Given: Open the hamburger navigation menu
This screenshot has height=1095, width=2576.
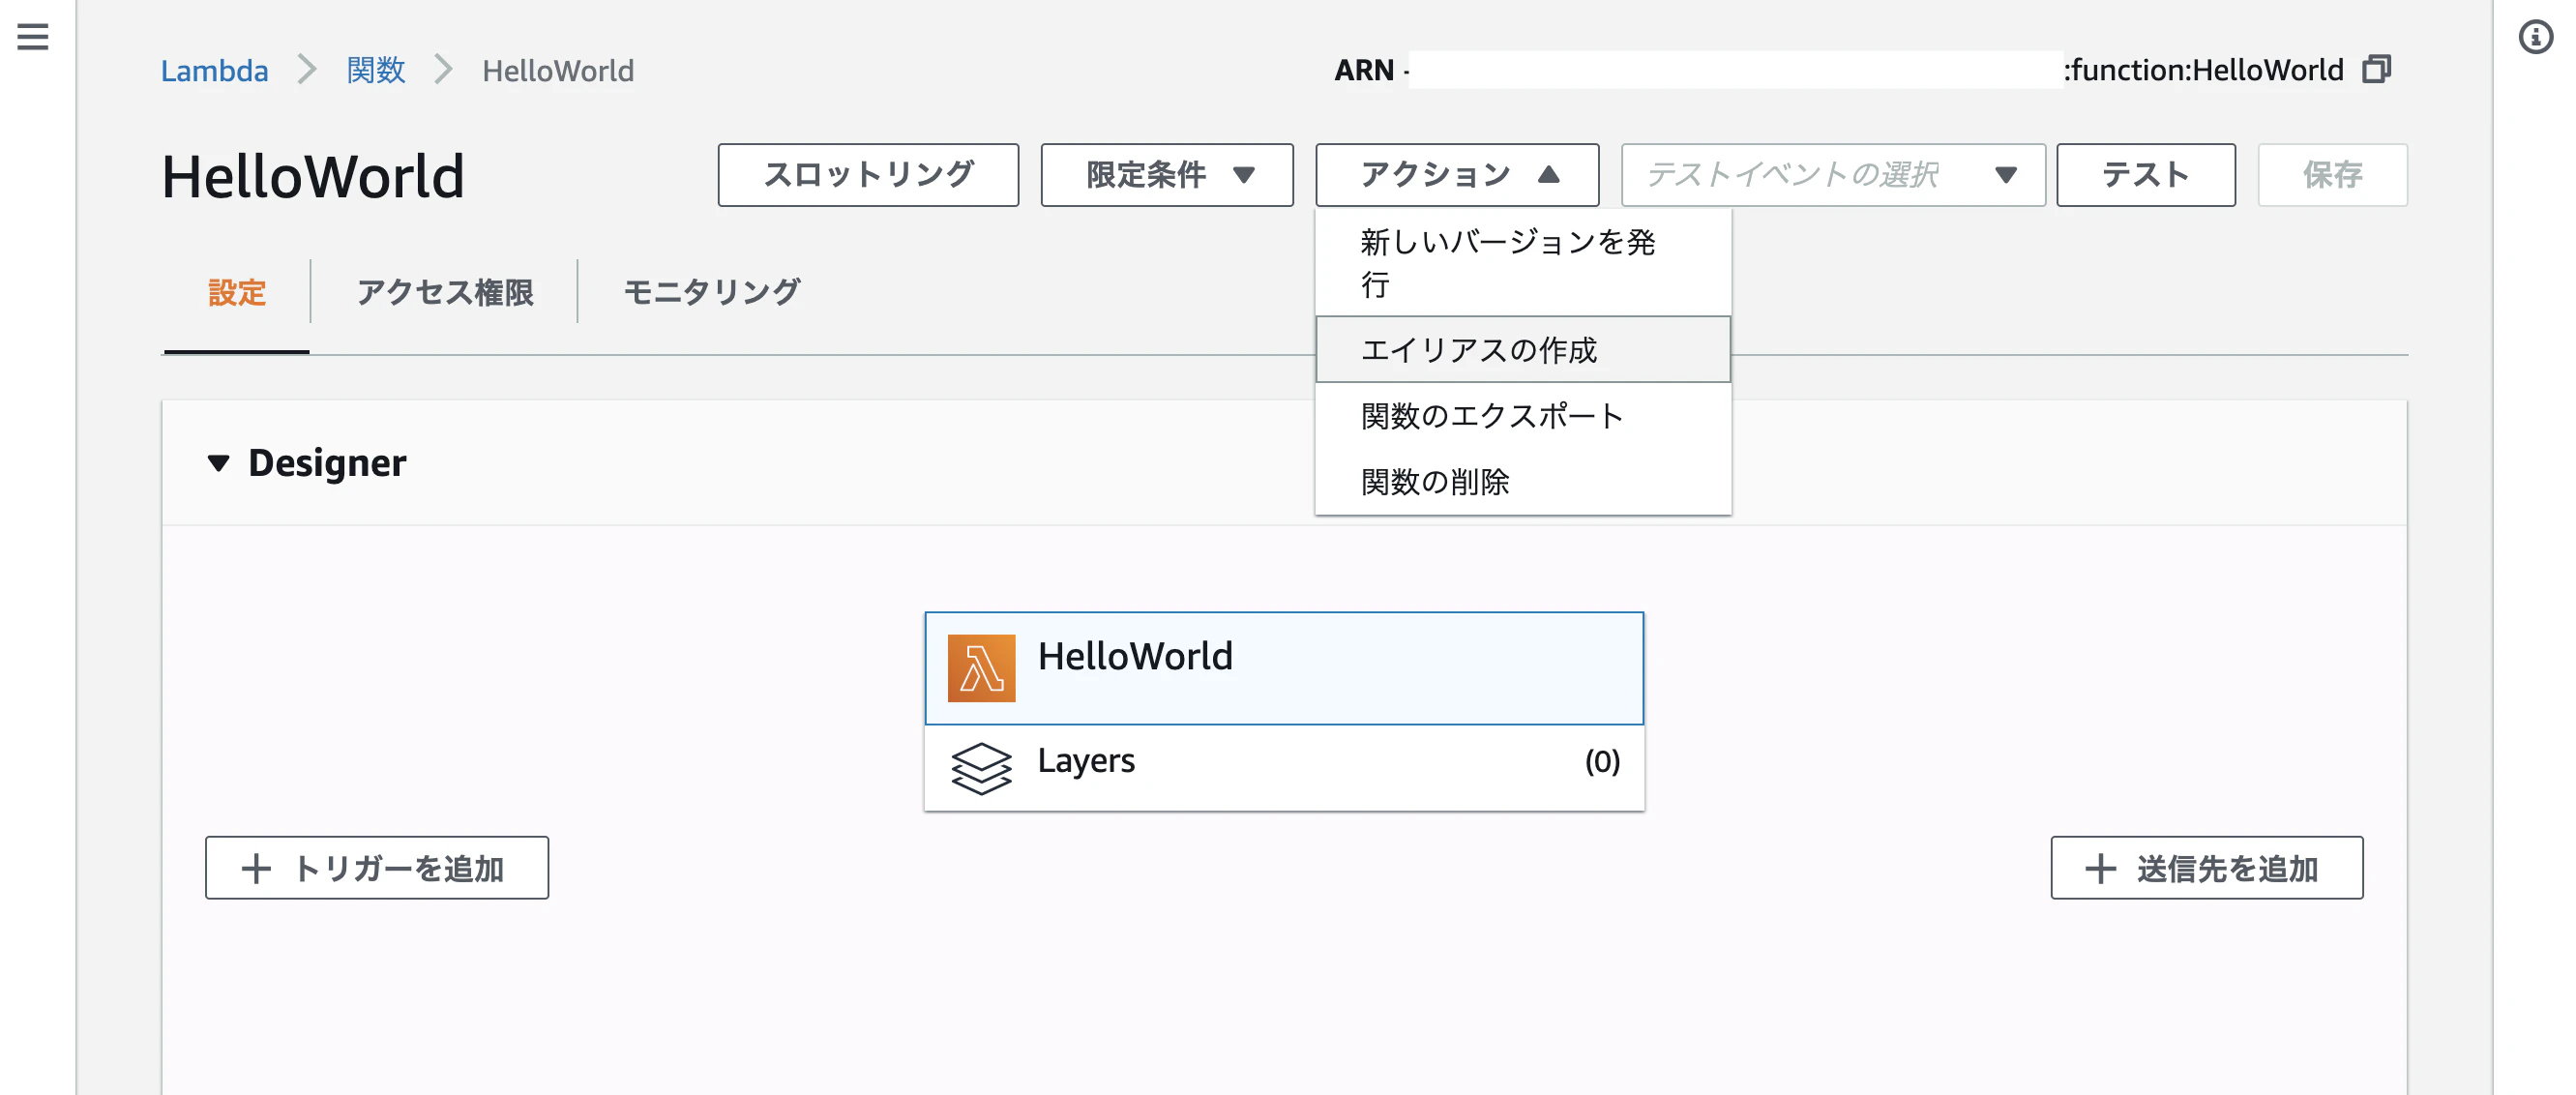Looking at the screenshot, I should (x=33, y=37).
